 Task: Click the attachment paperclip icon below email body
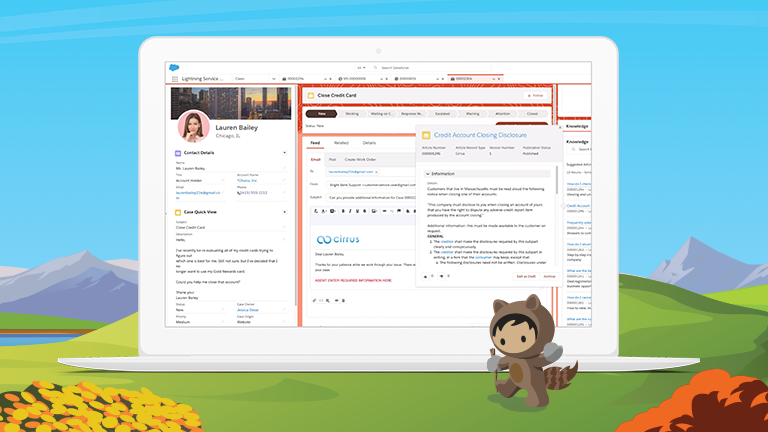[312, 298]
